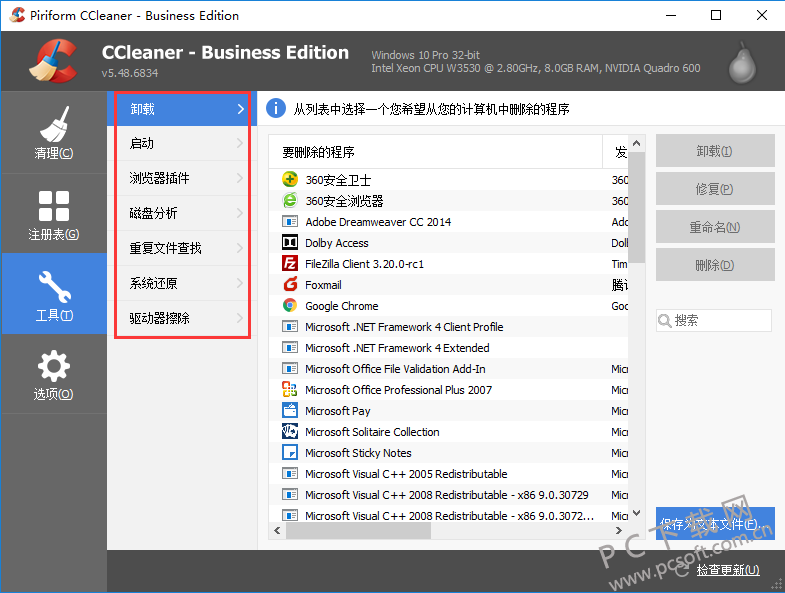785x593 pixels.
Task: Click title bar CCleaner app icon
Action: [x=17, y=15]
